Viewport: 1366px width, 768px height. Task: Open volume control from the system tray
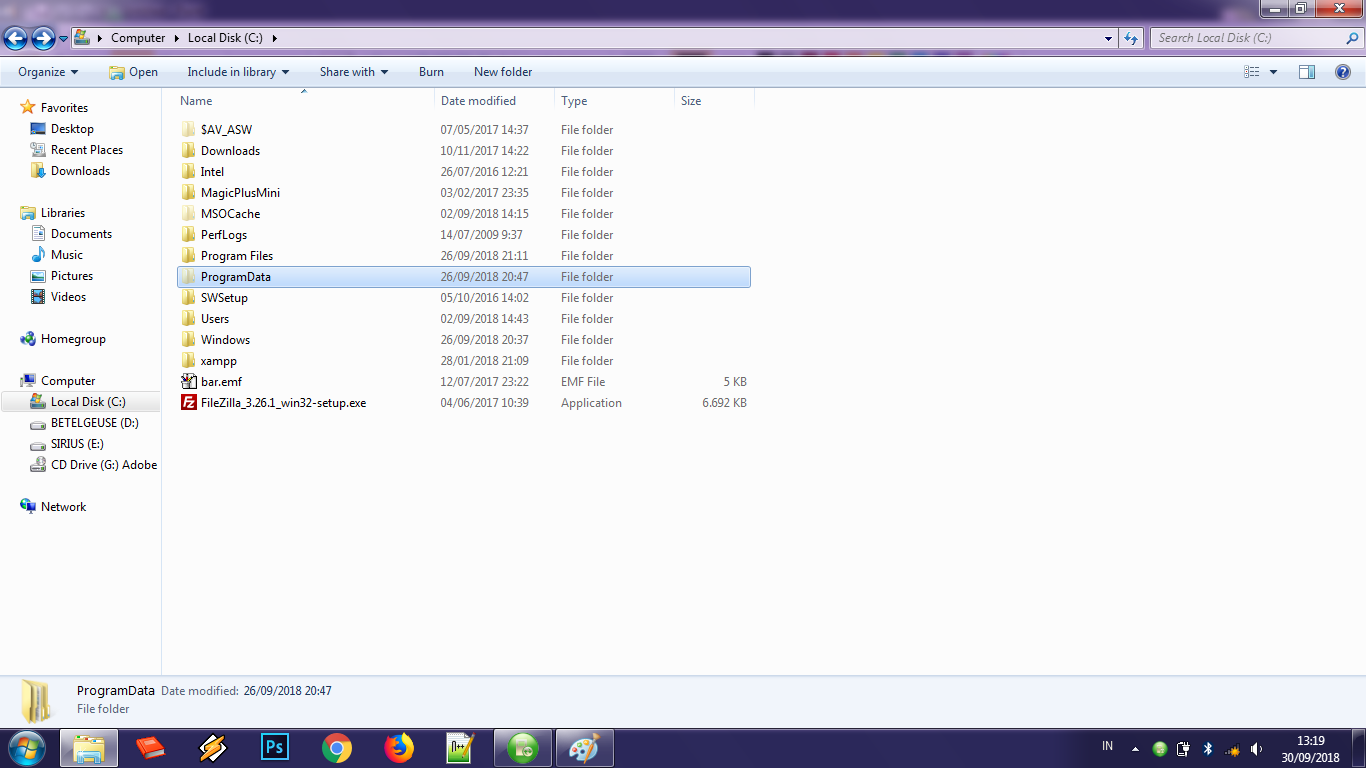pyautogui.click(x=1255, y=746)
